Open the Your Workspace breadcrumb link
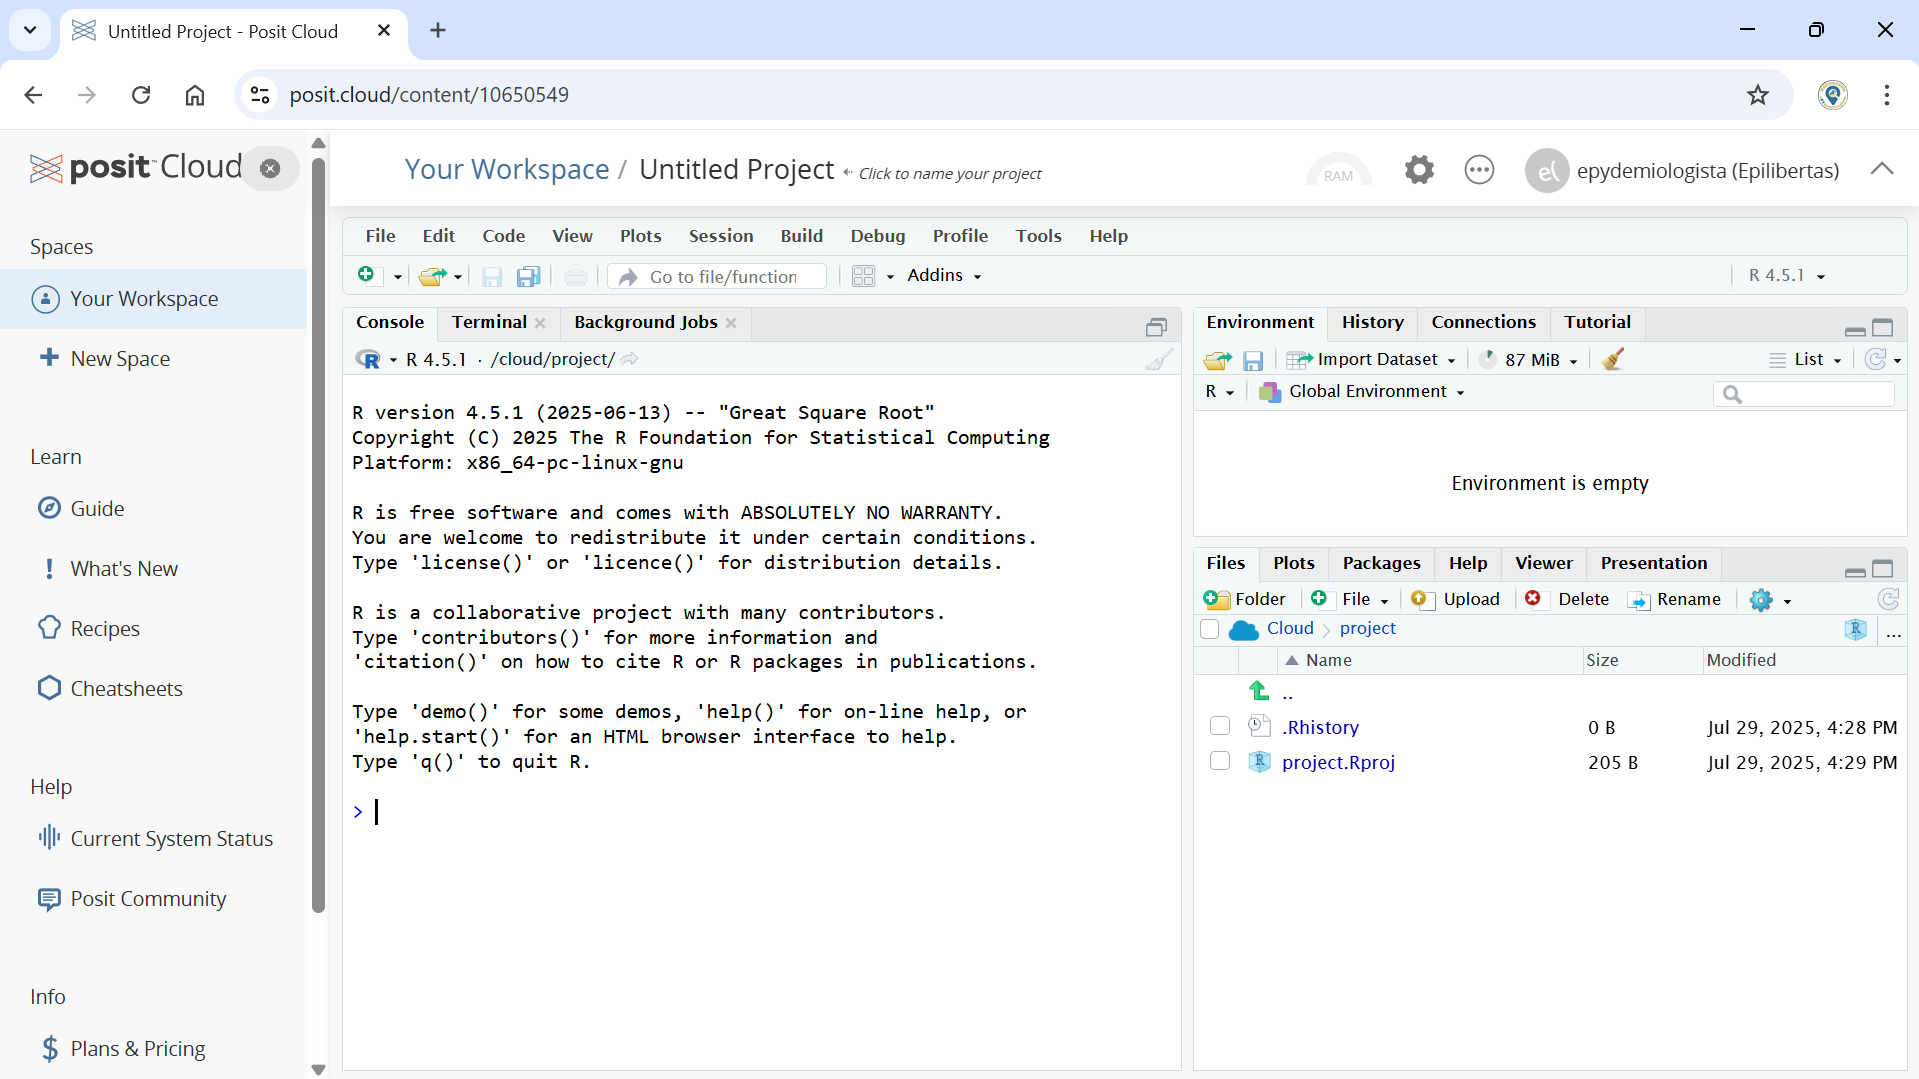1919x1079 pixels. pyautogui.click(x=506, y=170)
